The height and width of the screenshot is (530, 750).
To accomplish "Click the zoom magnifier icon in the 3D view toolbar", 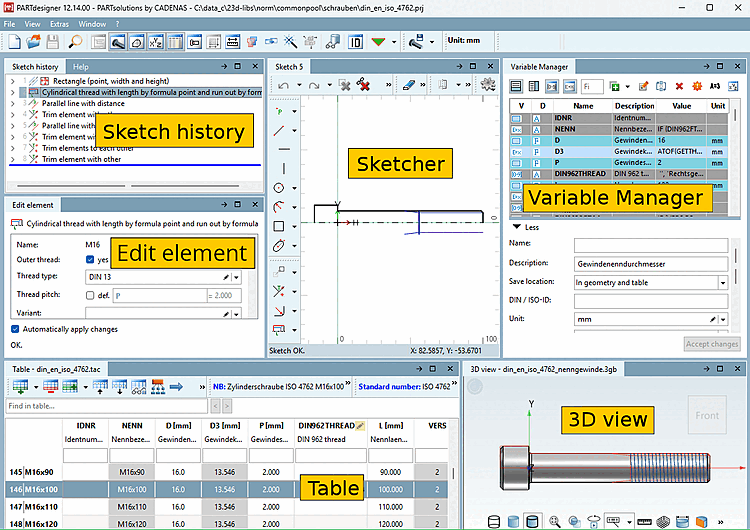I will pos(554,521).
